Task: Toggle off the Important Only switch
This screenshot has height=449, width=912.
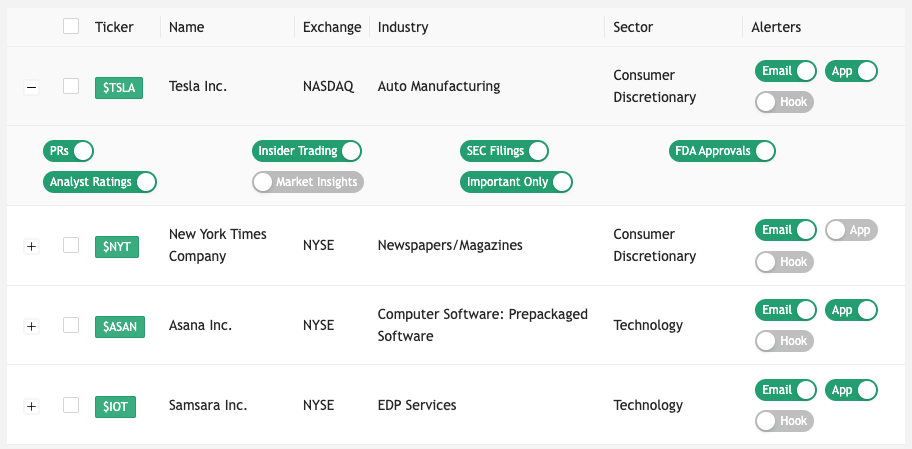Action: [517, 182]
